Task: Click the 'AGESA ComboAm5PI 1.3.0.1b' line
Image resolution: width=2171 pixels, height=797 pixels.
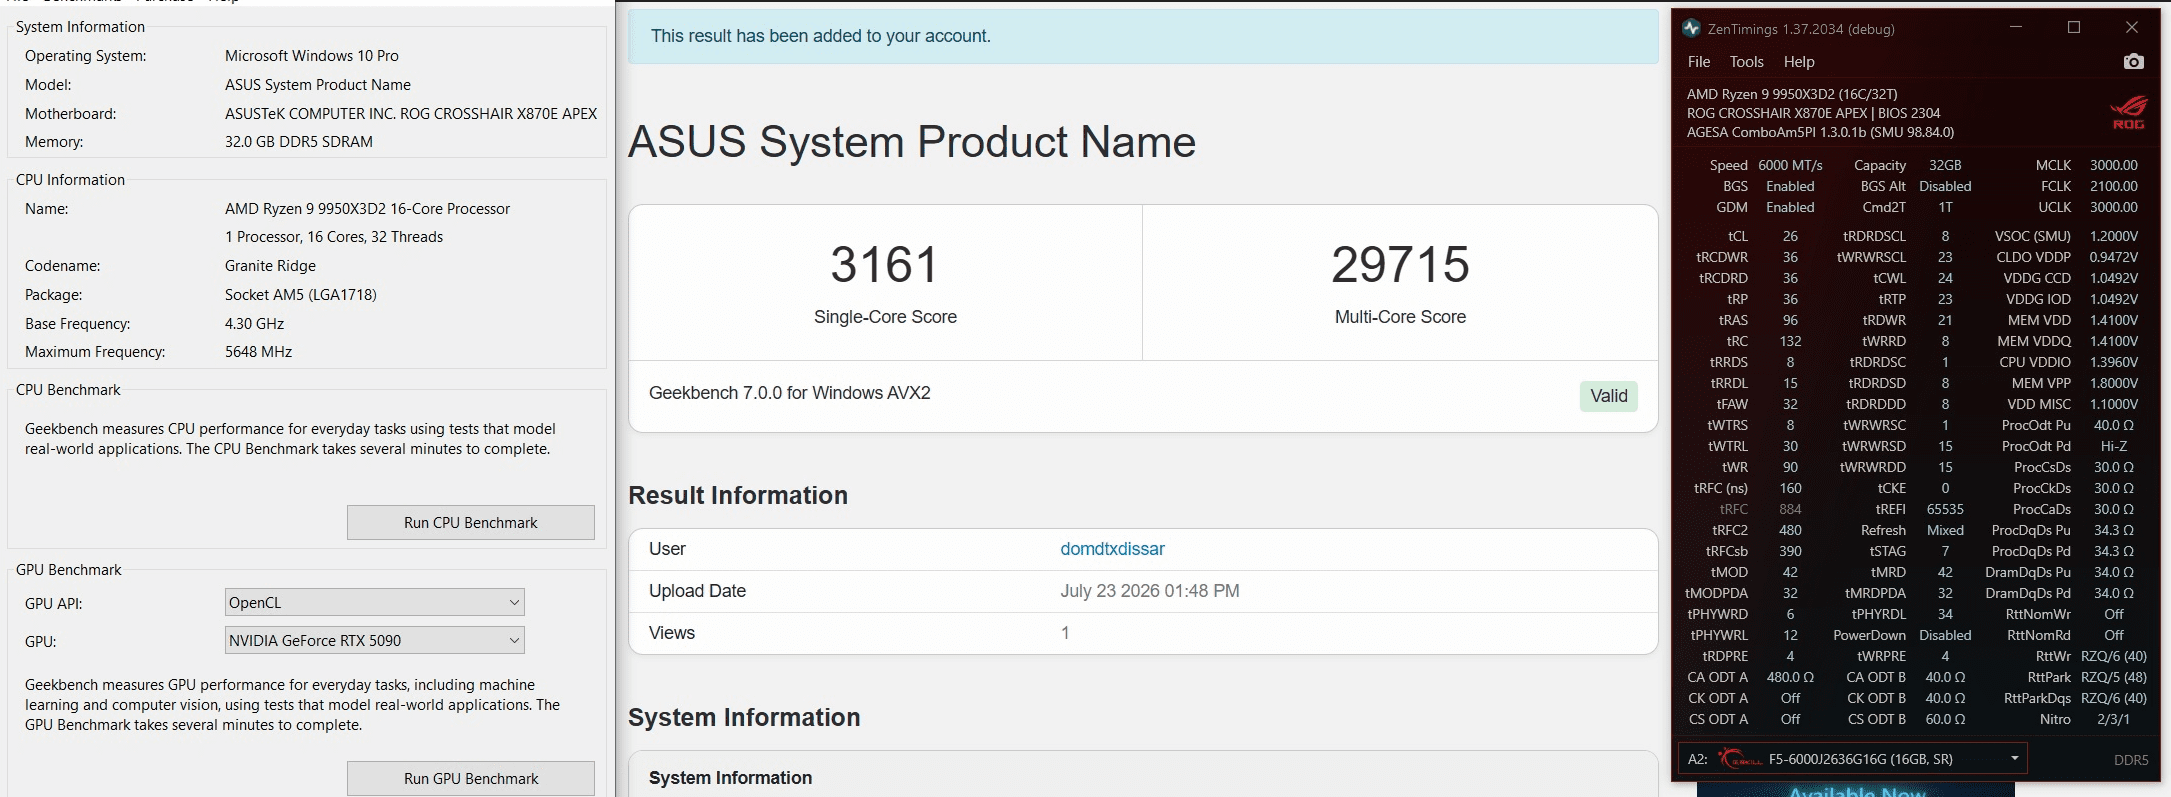Action: pos(1821,132)
